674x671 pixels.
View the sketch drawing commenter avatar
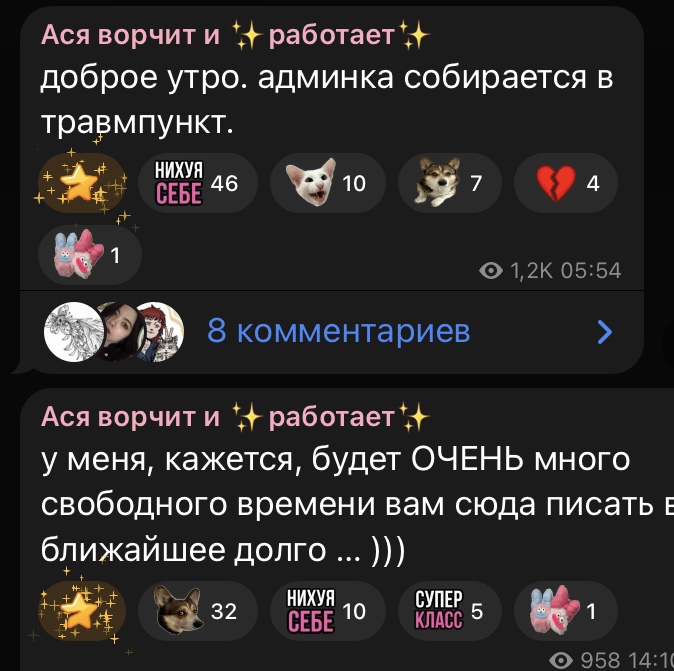[x=74, y=332]
